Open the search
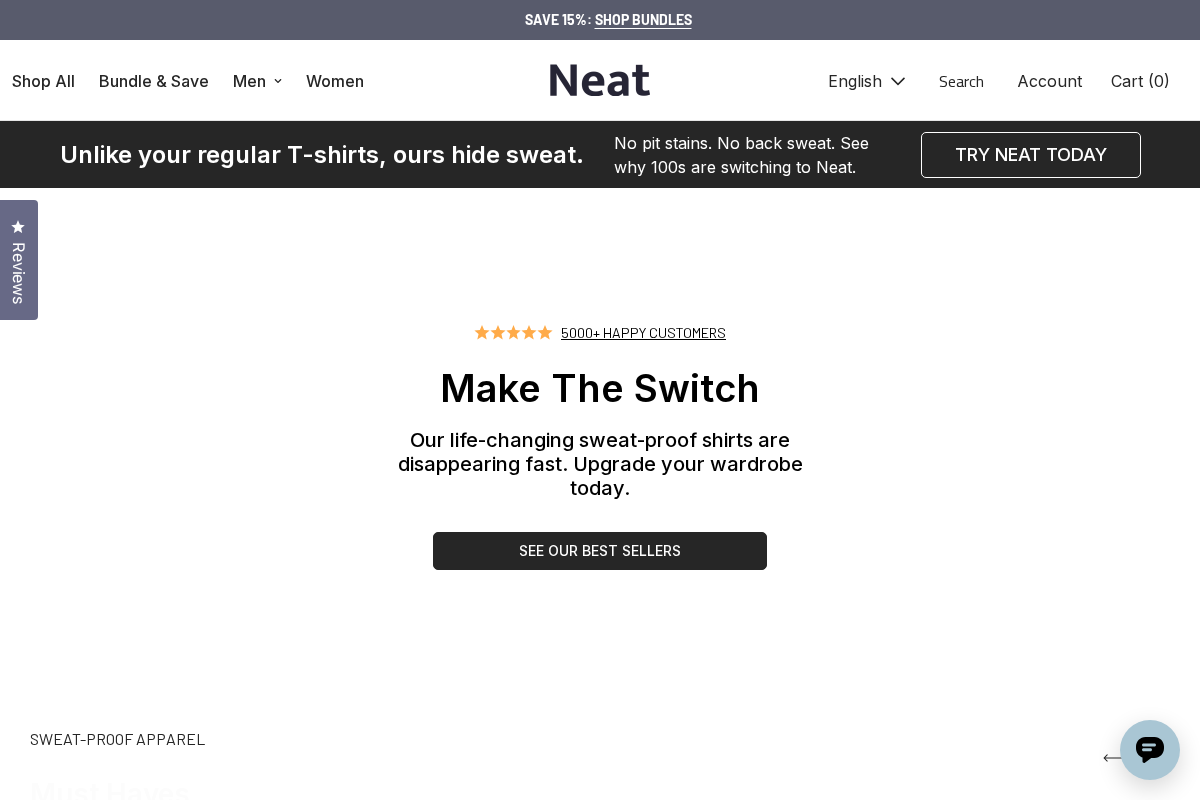 pos(960,81)
